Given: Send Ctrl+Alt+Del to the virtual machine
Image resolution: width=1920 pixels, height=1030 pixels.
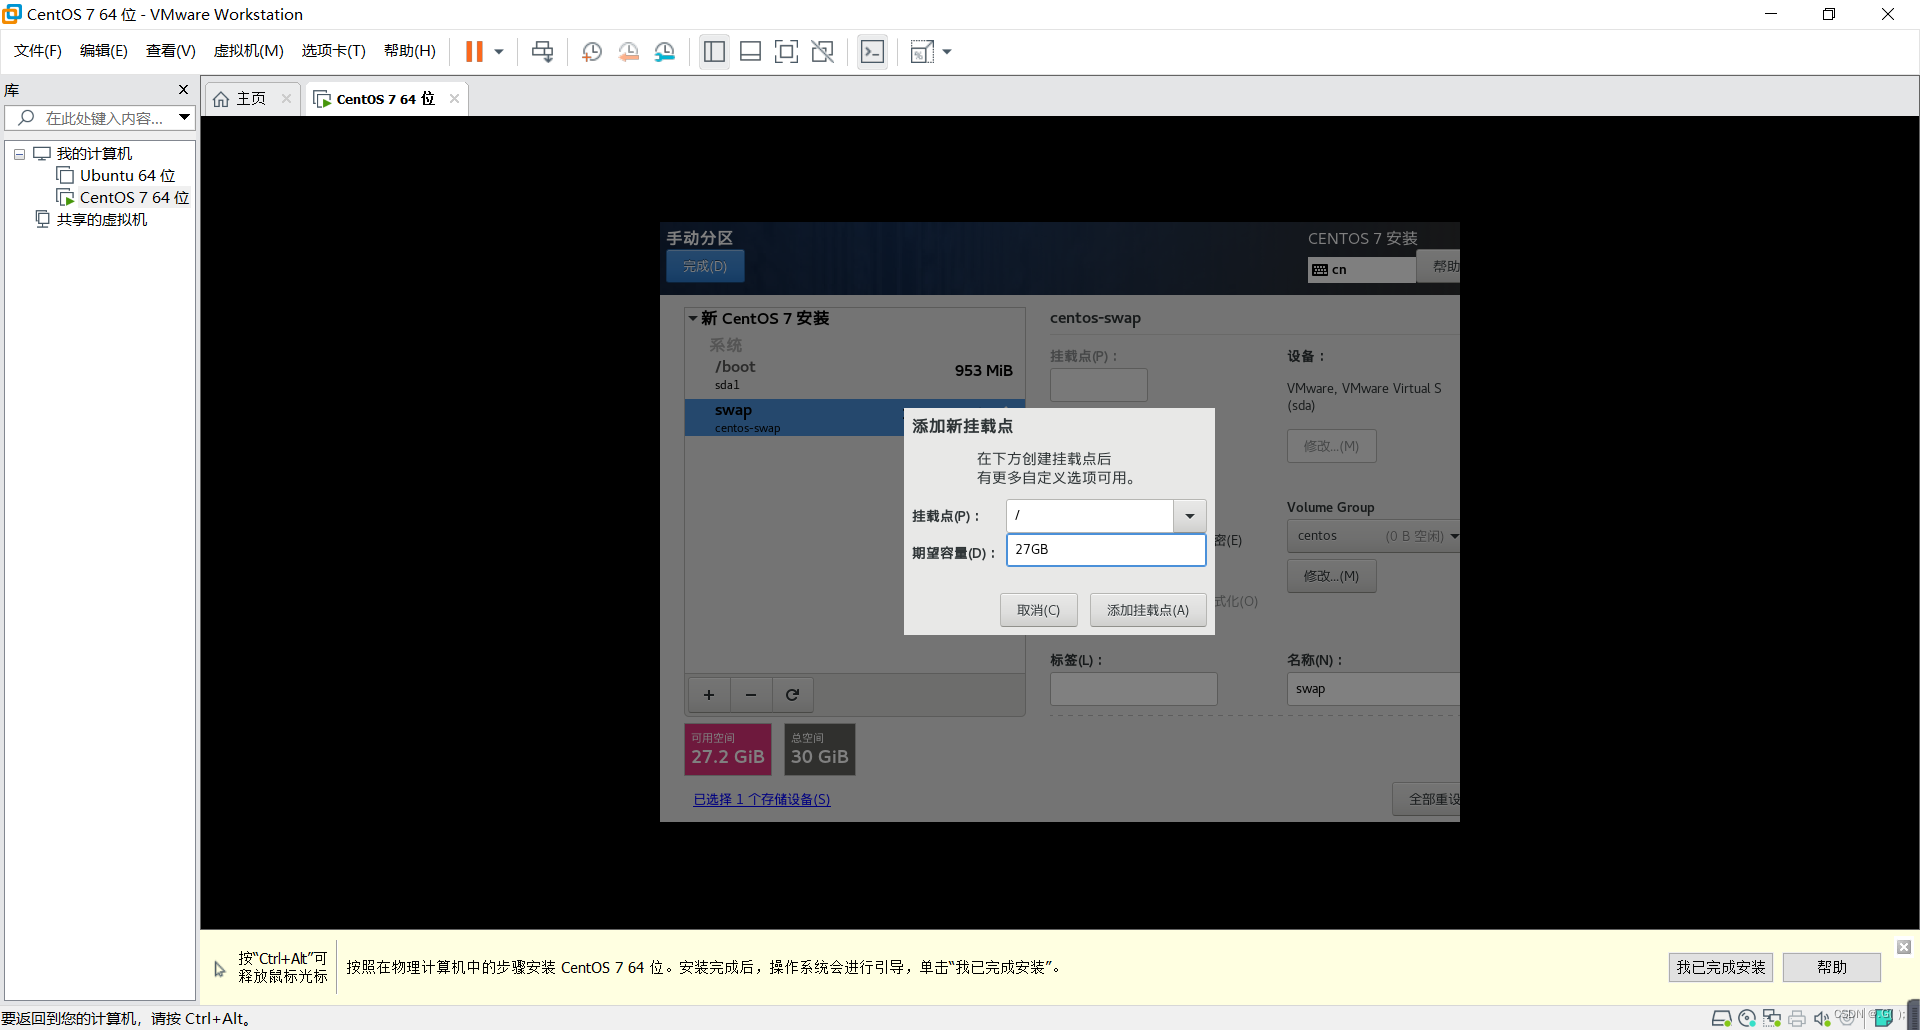Looking at the screenshot, I should pyautogui.click(x=542, y=52).
